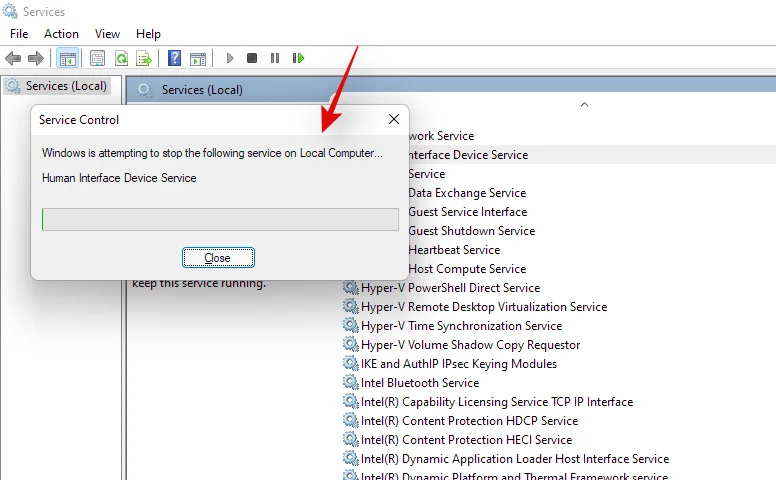Click the Back arrow toolbar icon
Screen dimensions: 776x480
tap(13, 58)
